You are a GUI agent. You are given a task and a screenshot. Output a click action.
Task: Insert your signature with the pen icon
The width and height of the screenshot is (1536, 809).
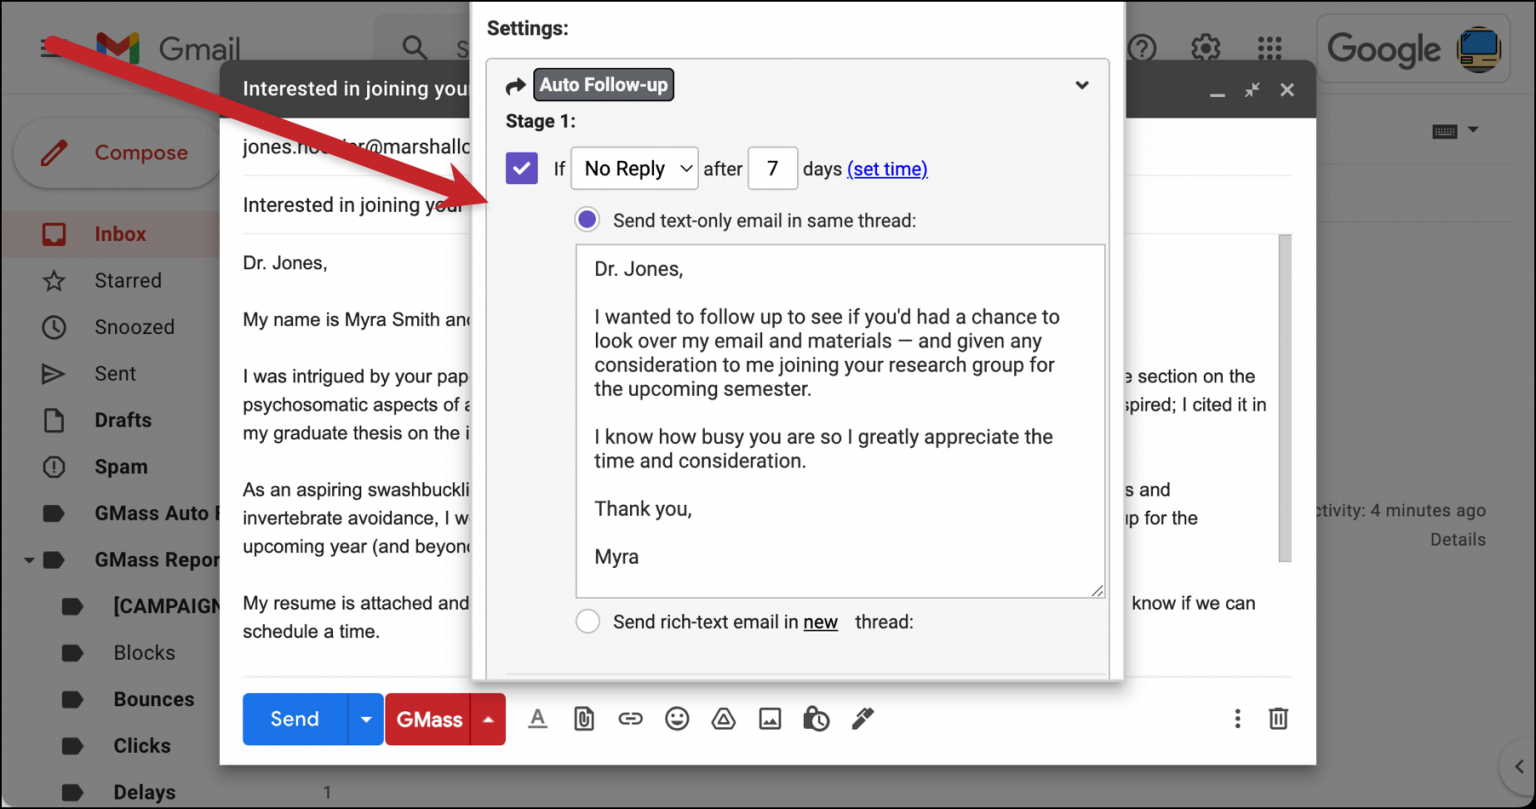point(862,719)
